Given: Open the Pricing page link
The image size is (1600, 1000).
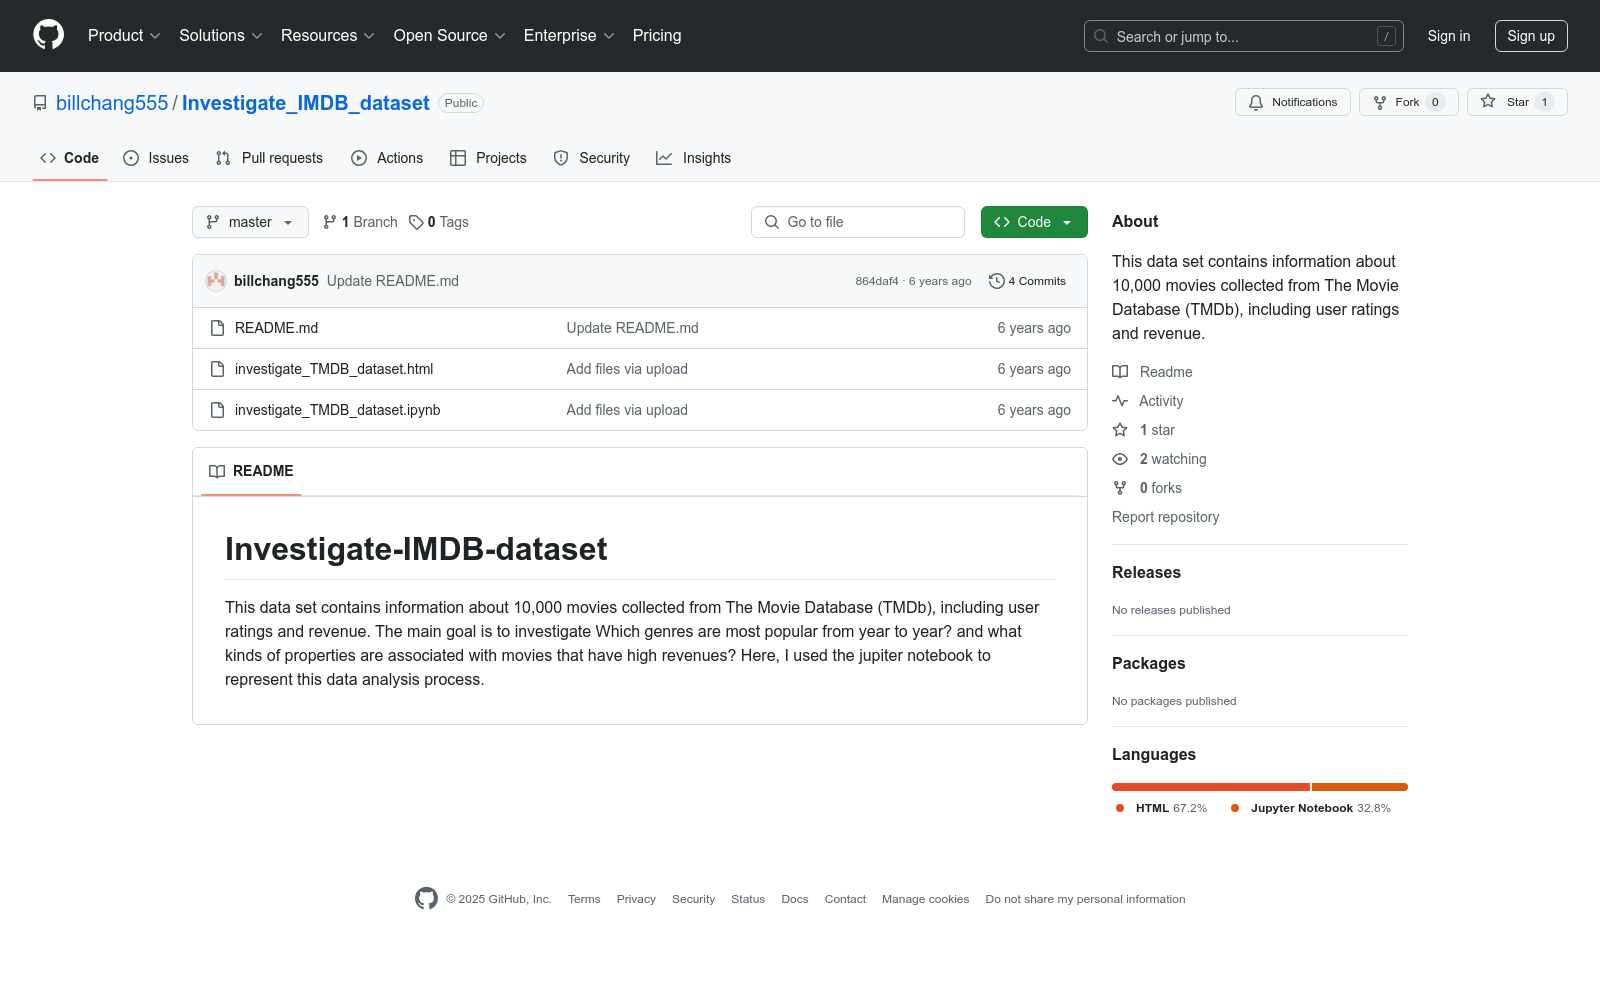Looking at the screenshot, I should tap(657, 36).
